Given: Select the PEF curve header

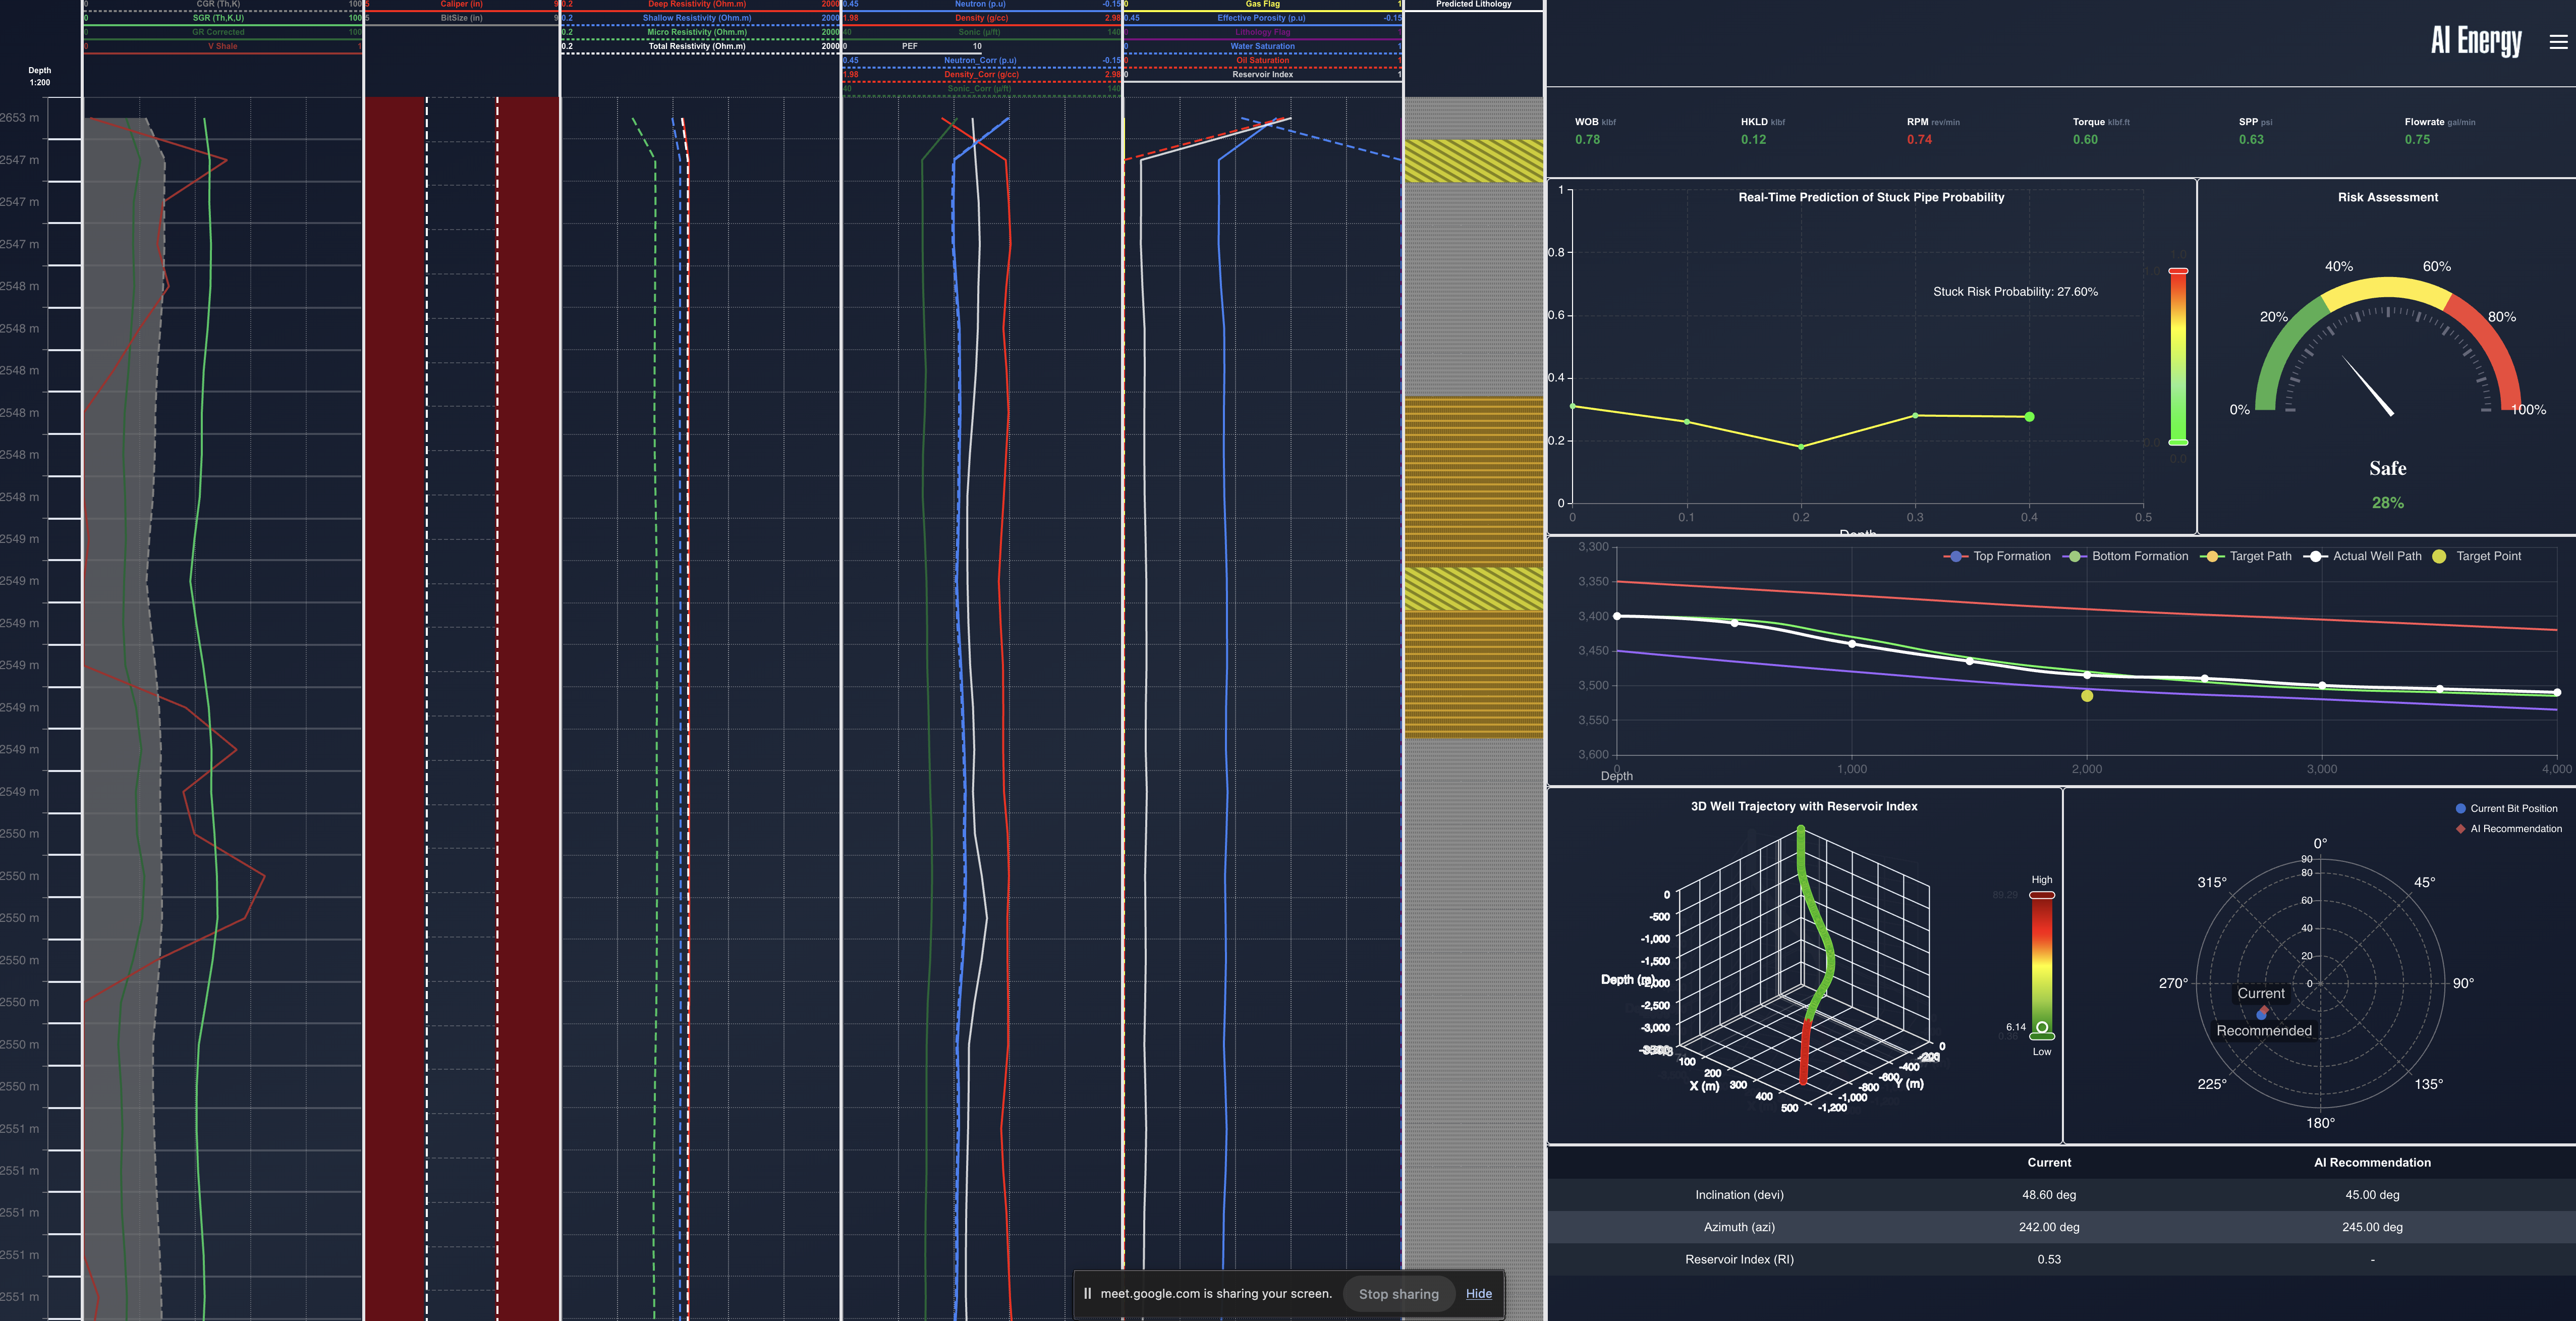Looking at the screenshot, I should (909, 46).
